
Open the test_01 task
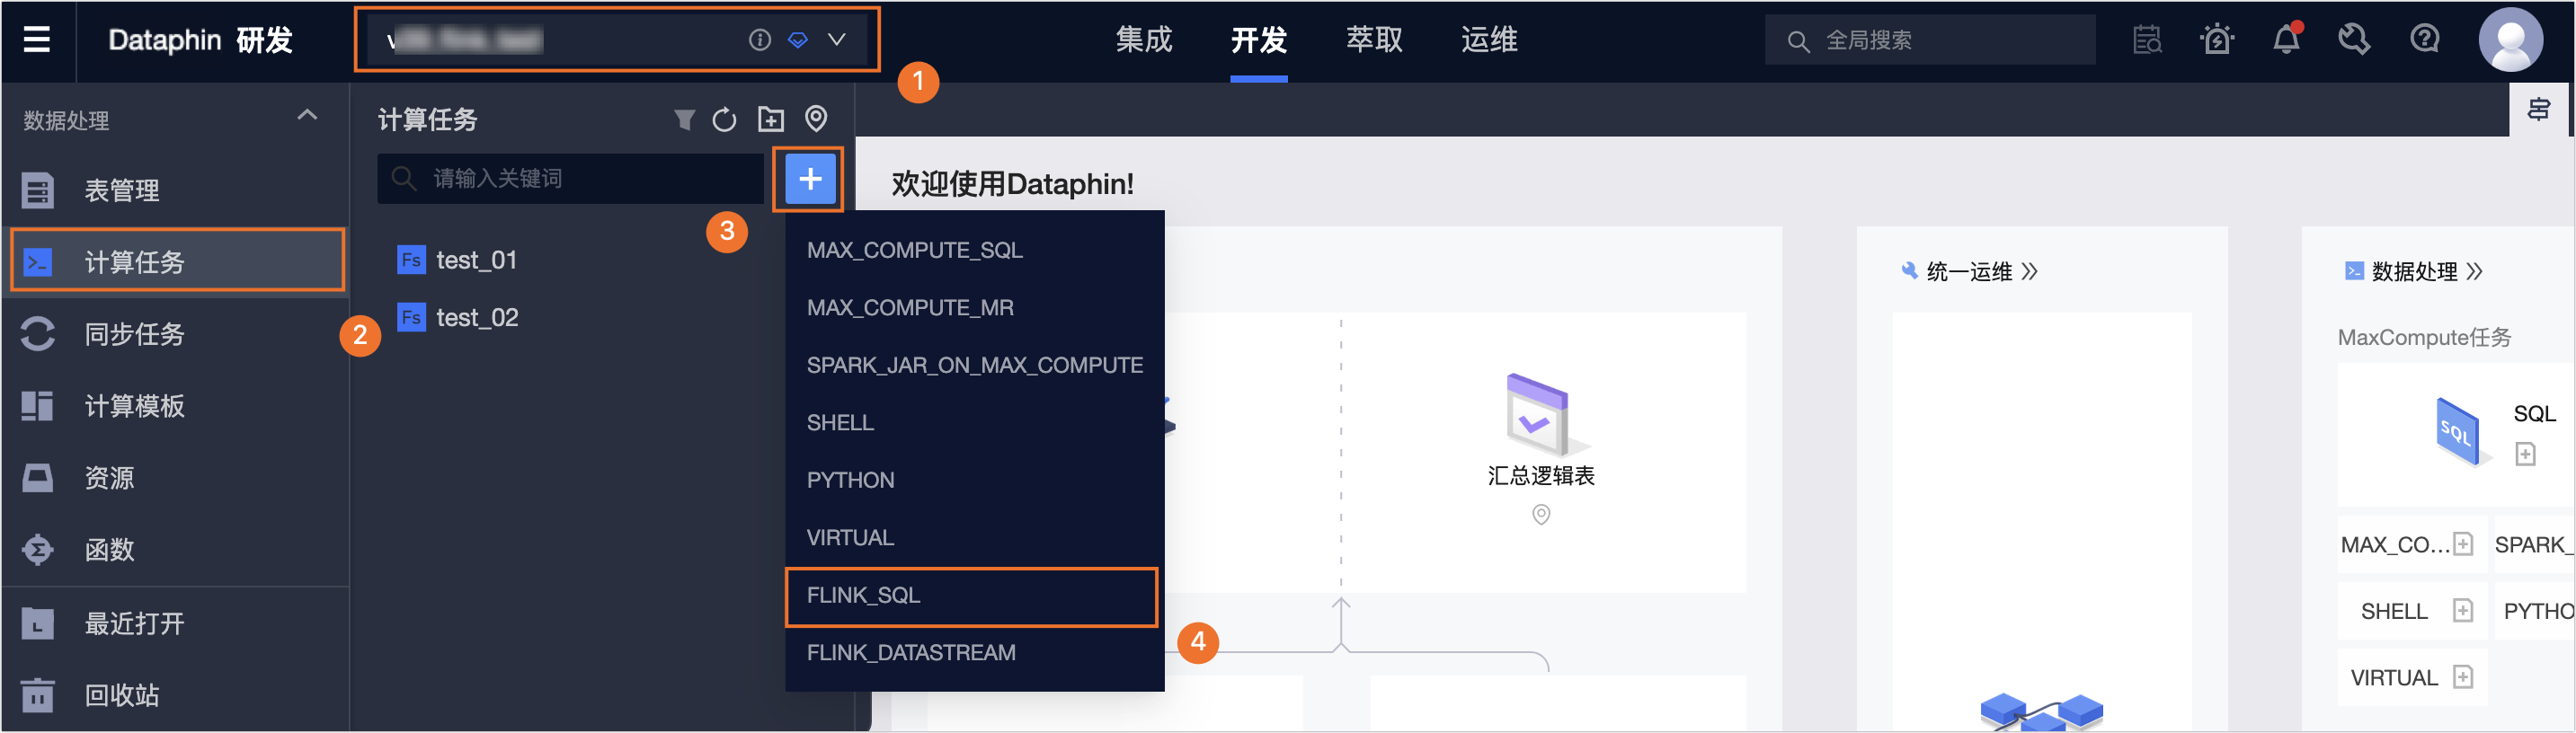458,260
